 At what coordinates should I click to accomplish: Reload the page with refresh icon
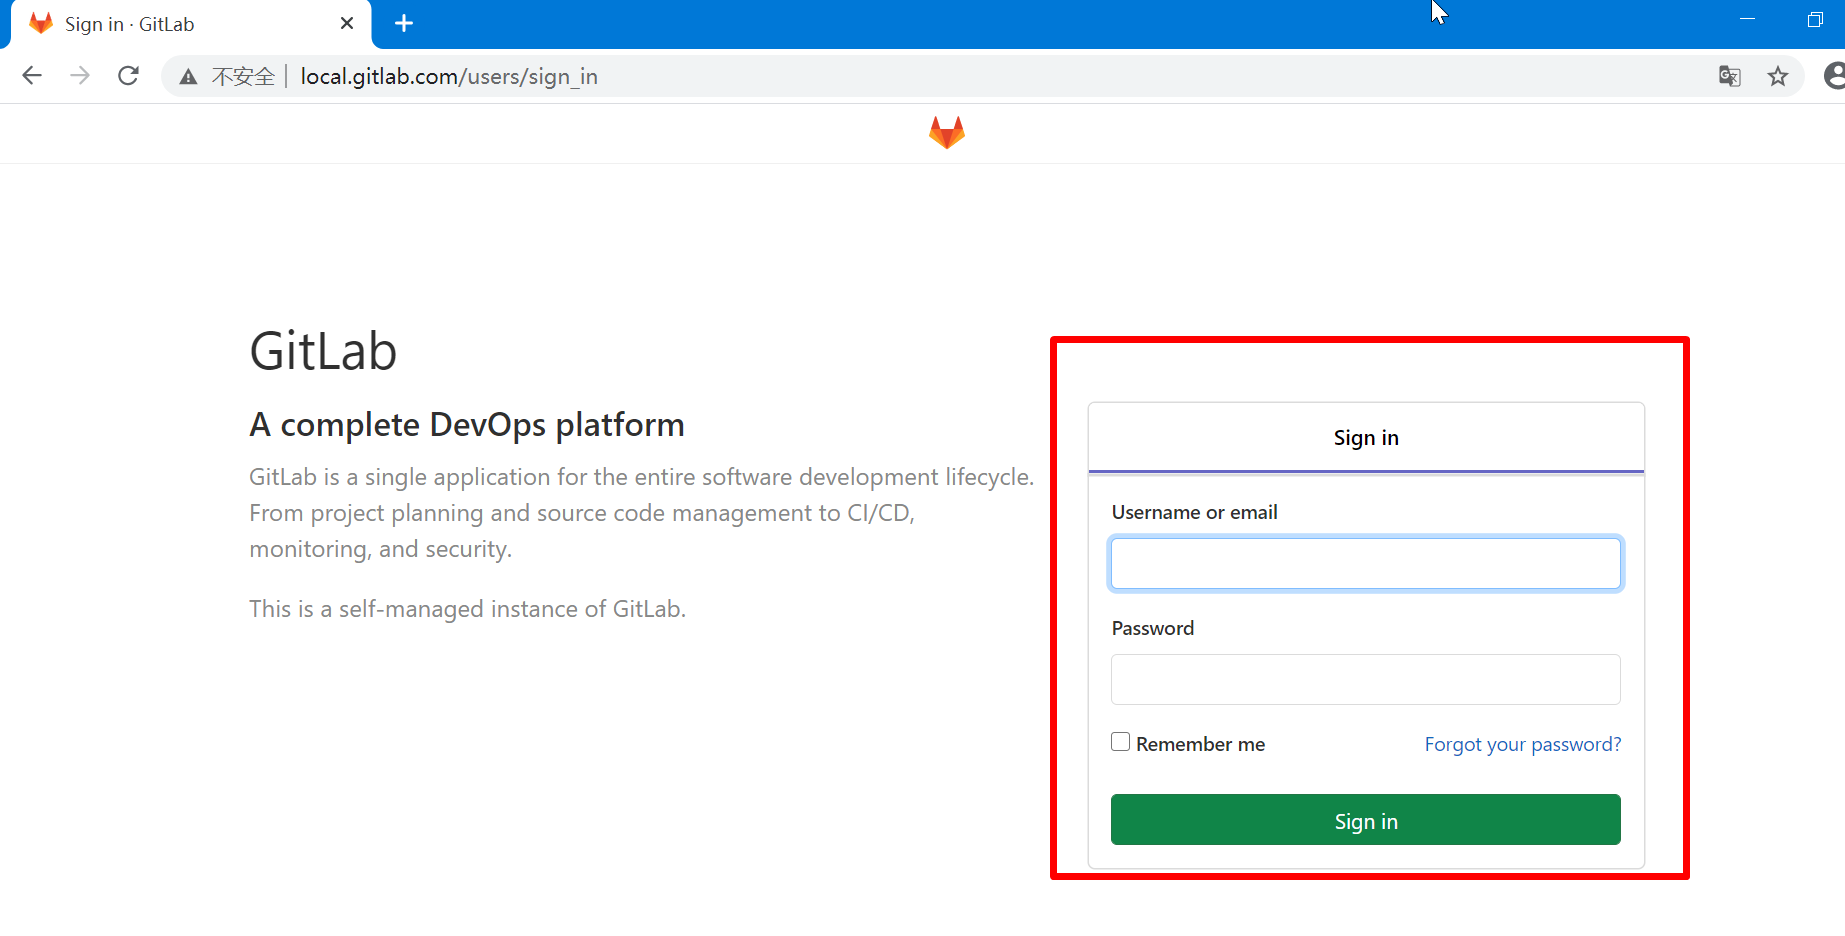click(128, 76)
